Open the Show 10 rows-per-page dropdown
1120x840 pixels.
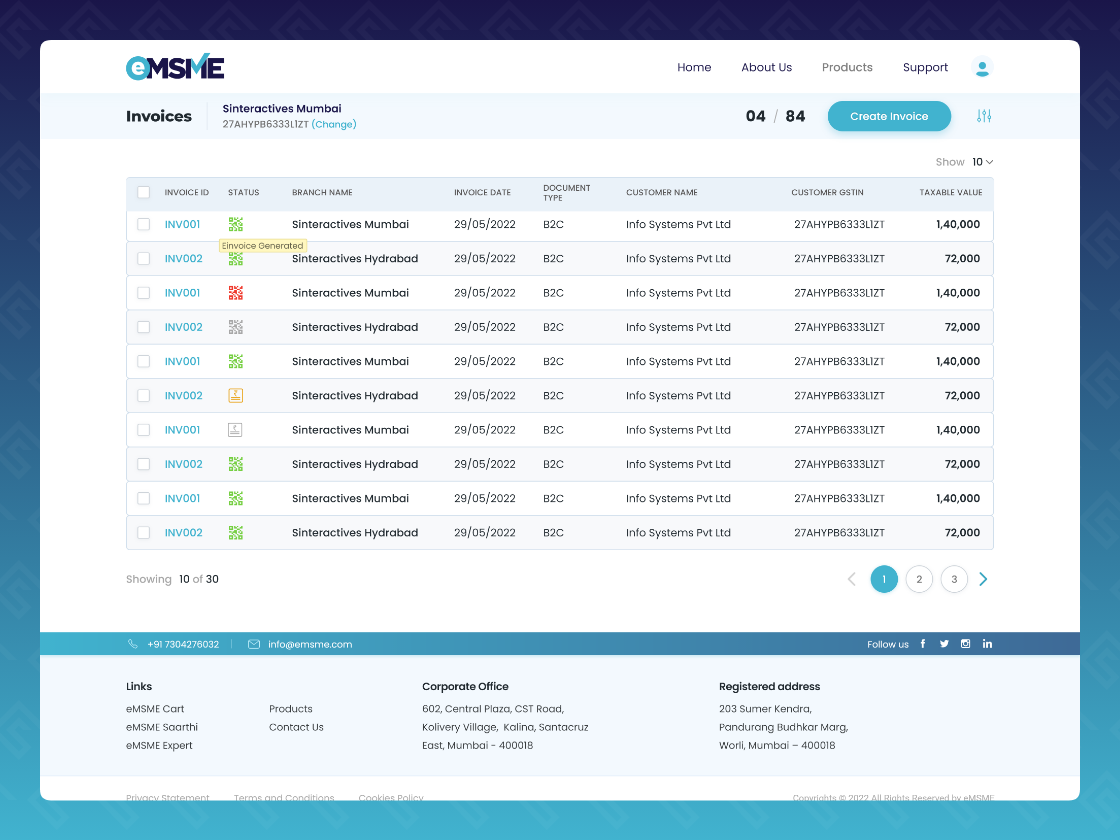[x=983, y=162]
